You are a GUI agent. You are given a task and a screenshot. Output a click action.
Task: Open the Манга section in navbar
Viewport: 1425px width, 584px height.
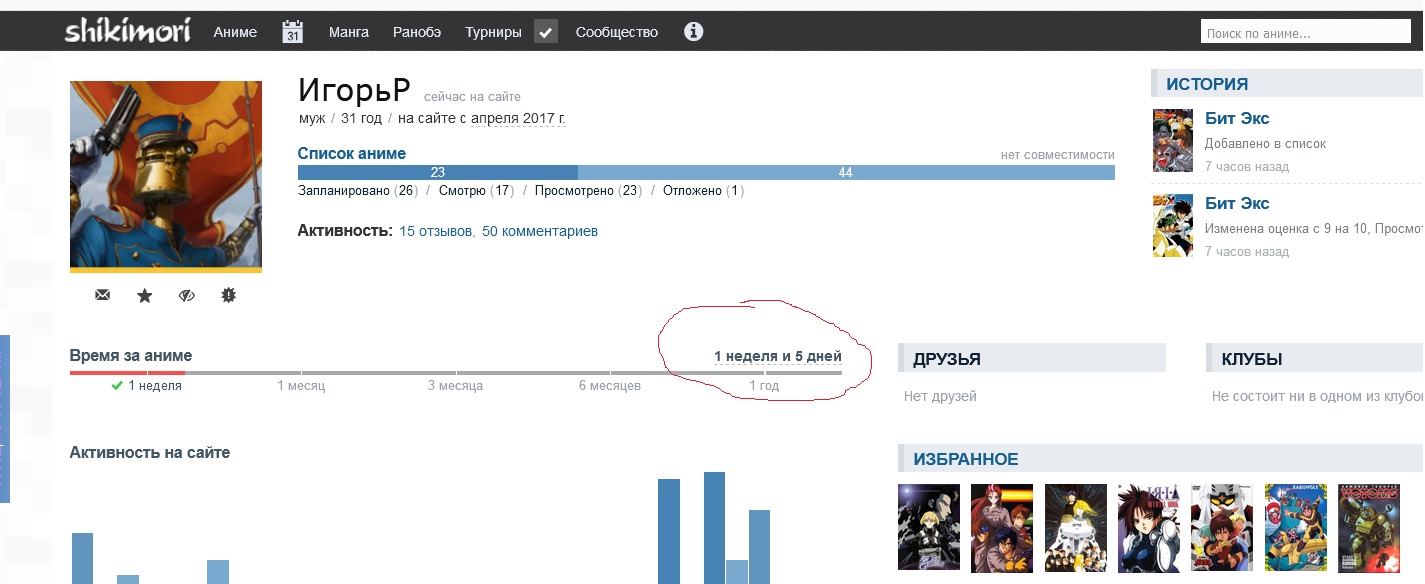click(x=349, y=32)
